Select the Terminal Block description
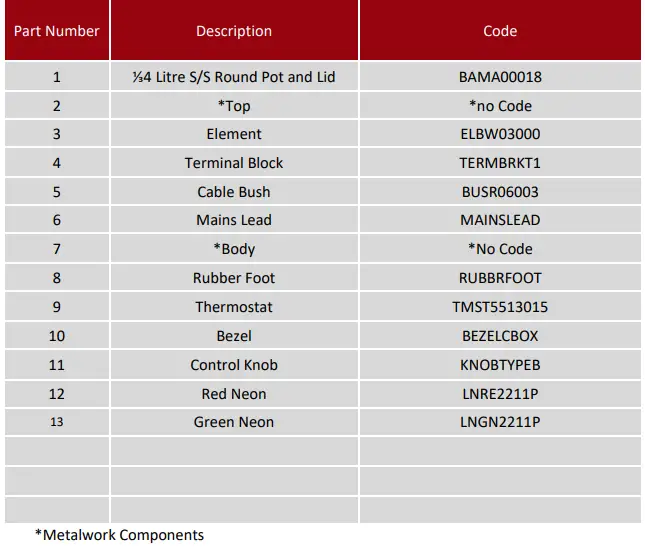645x548 pixels. 234,163
